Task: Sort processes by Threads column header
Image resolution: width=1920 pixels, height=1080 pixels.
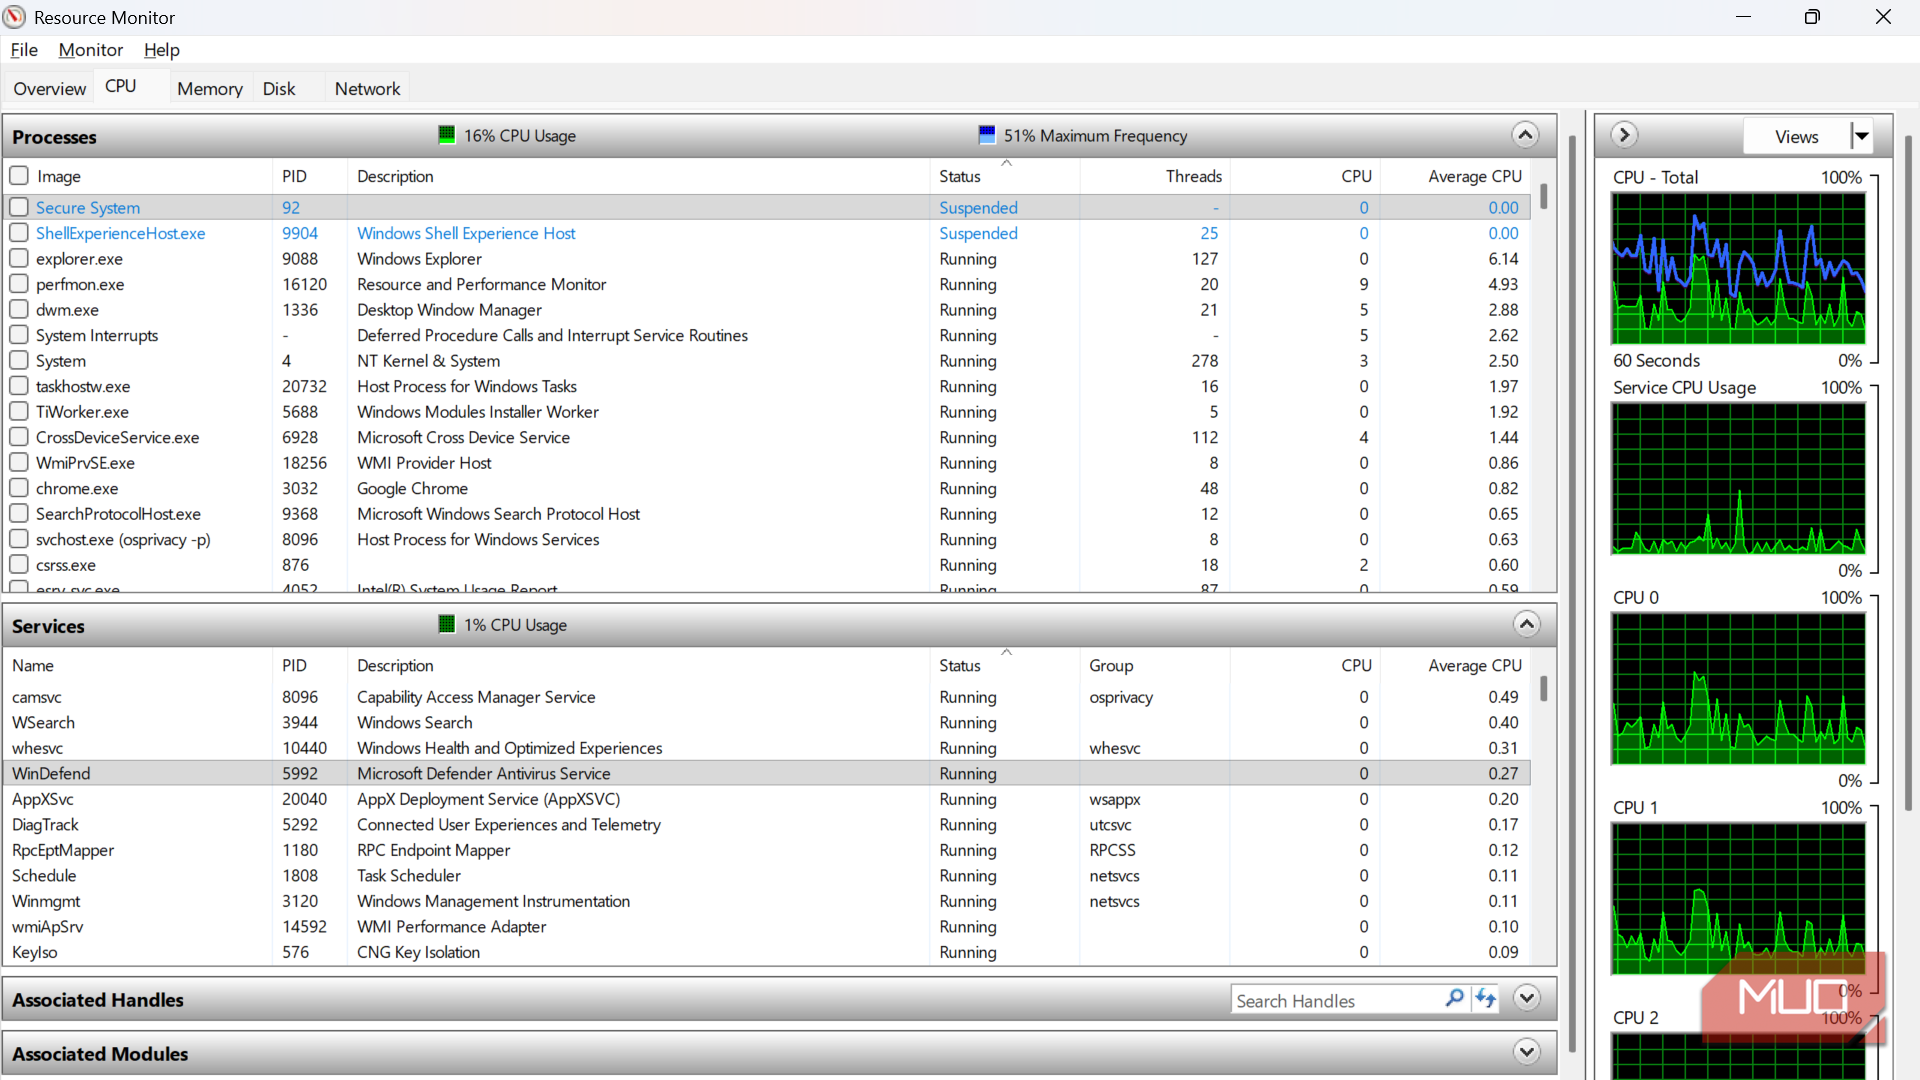Action: tap(1155, 176)
